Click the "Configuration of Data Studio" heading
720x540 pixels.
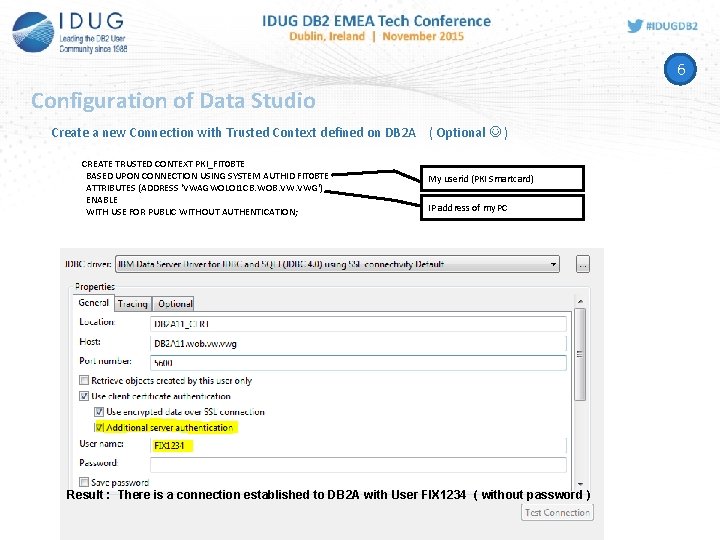[173, 101]
